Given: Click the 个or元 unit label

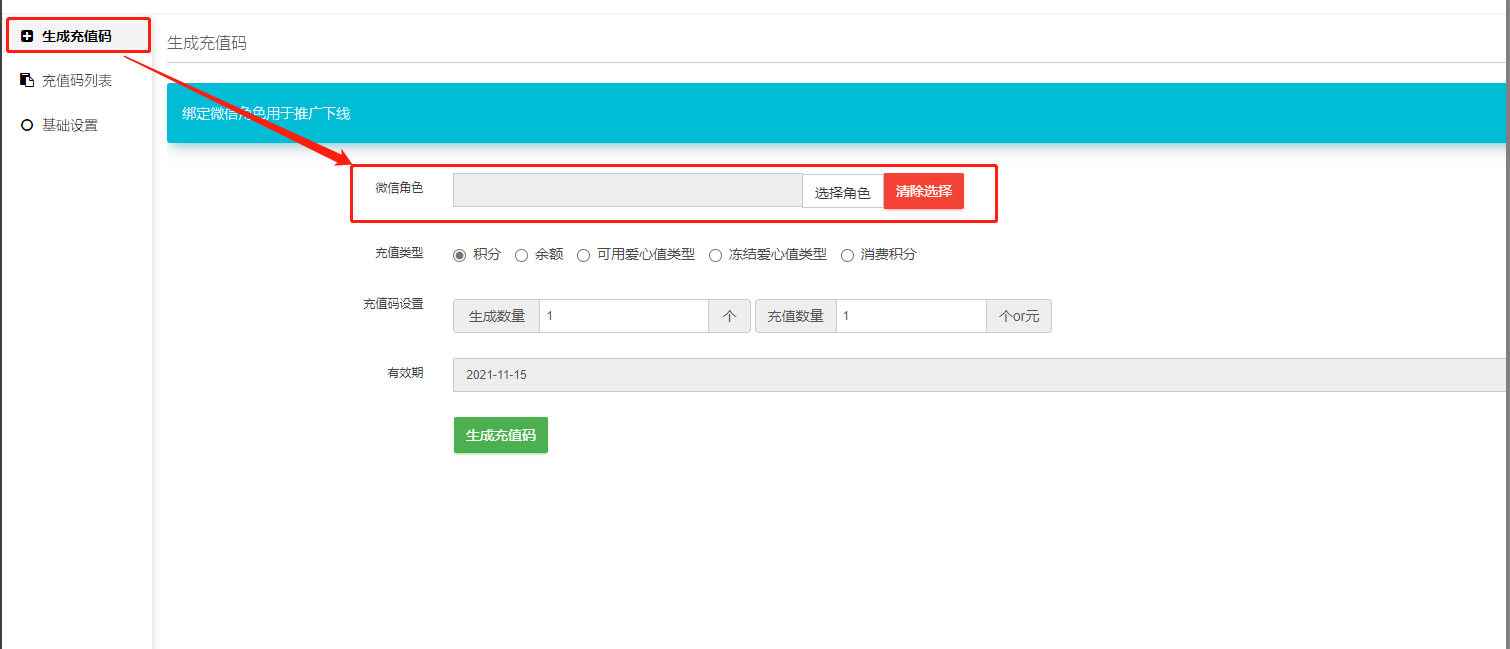Looking at the screenshot, I should click(x=1018, y=316).
